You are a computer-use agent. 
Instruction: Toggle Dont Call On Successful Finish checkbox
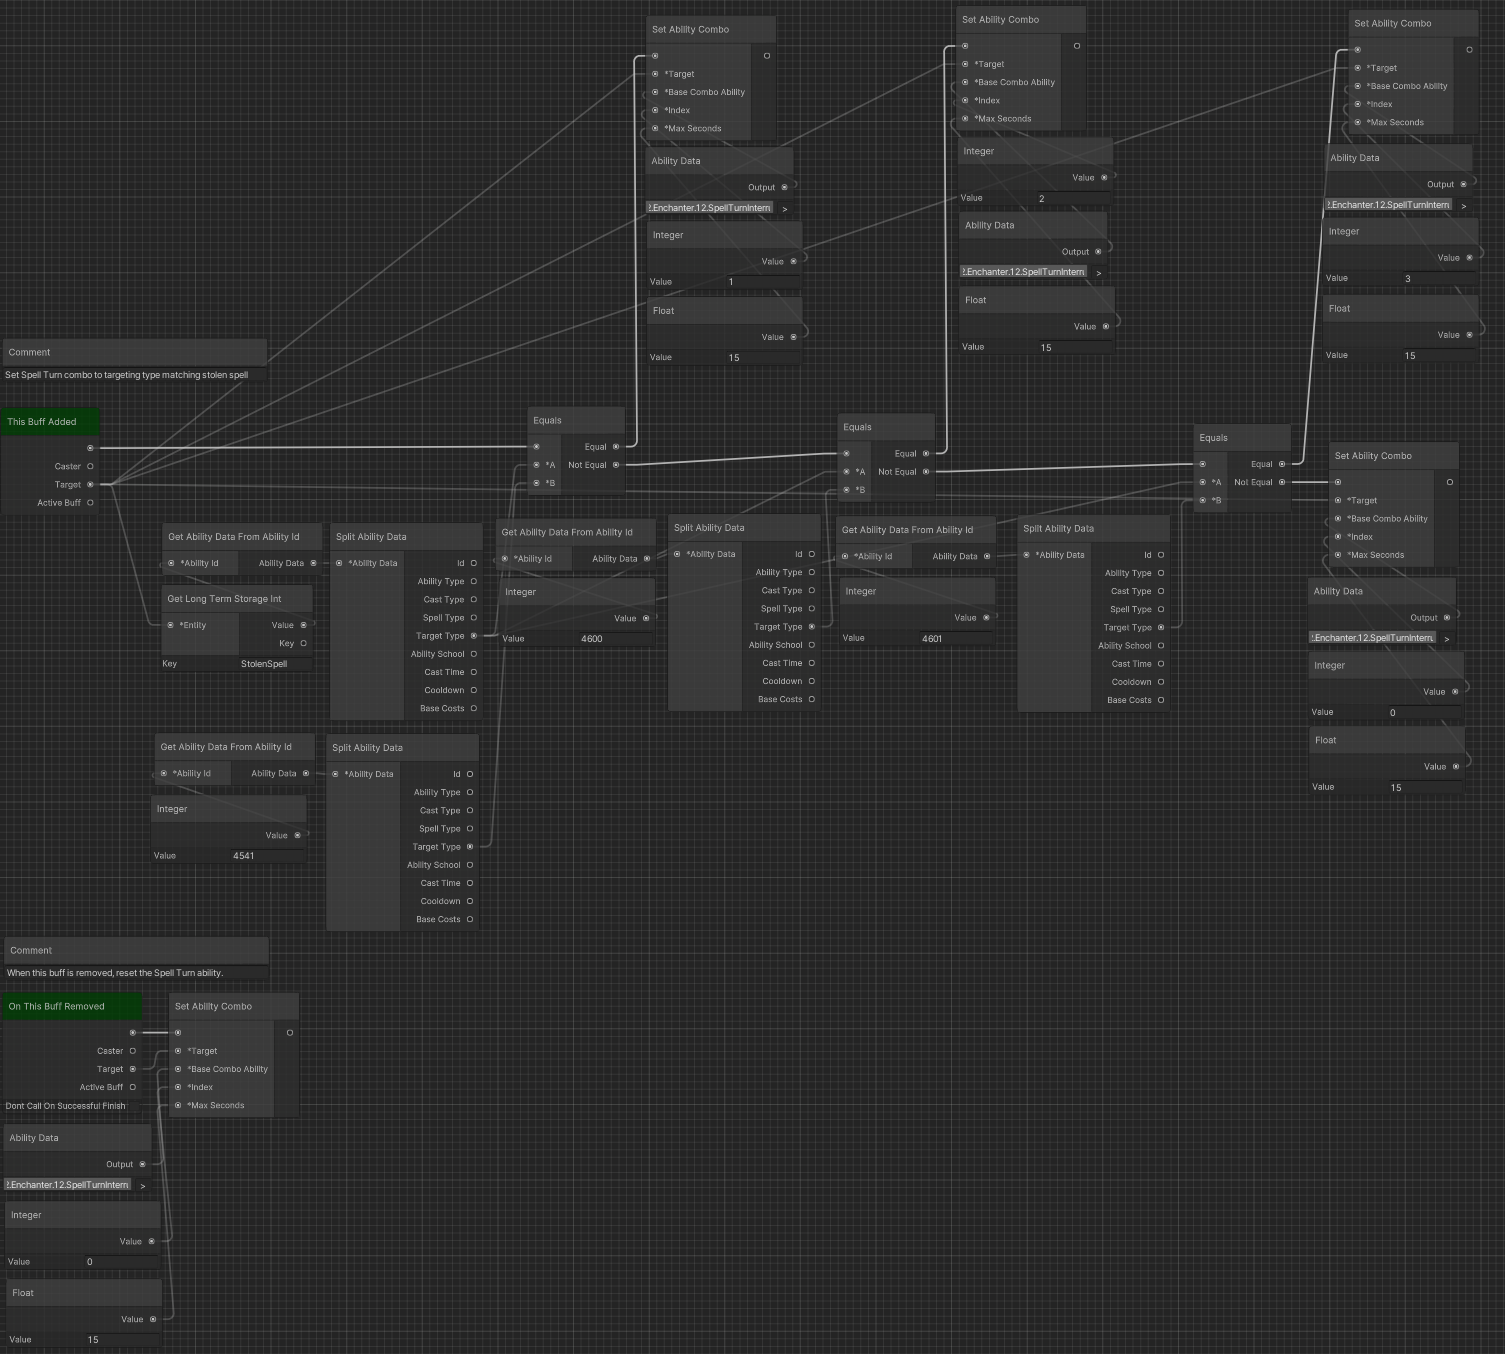[x=134, y=1106]
